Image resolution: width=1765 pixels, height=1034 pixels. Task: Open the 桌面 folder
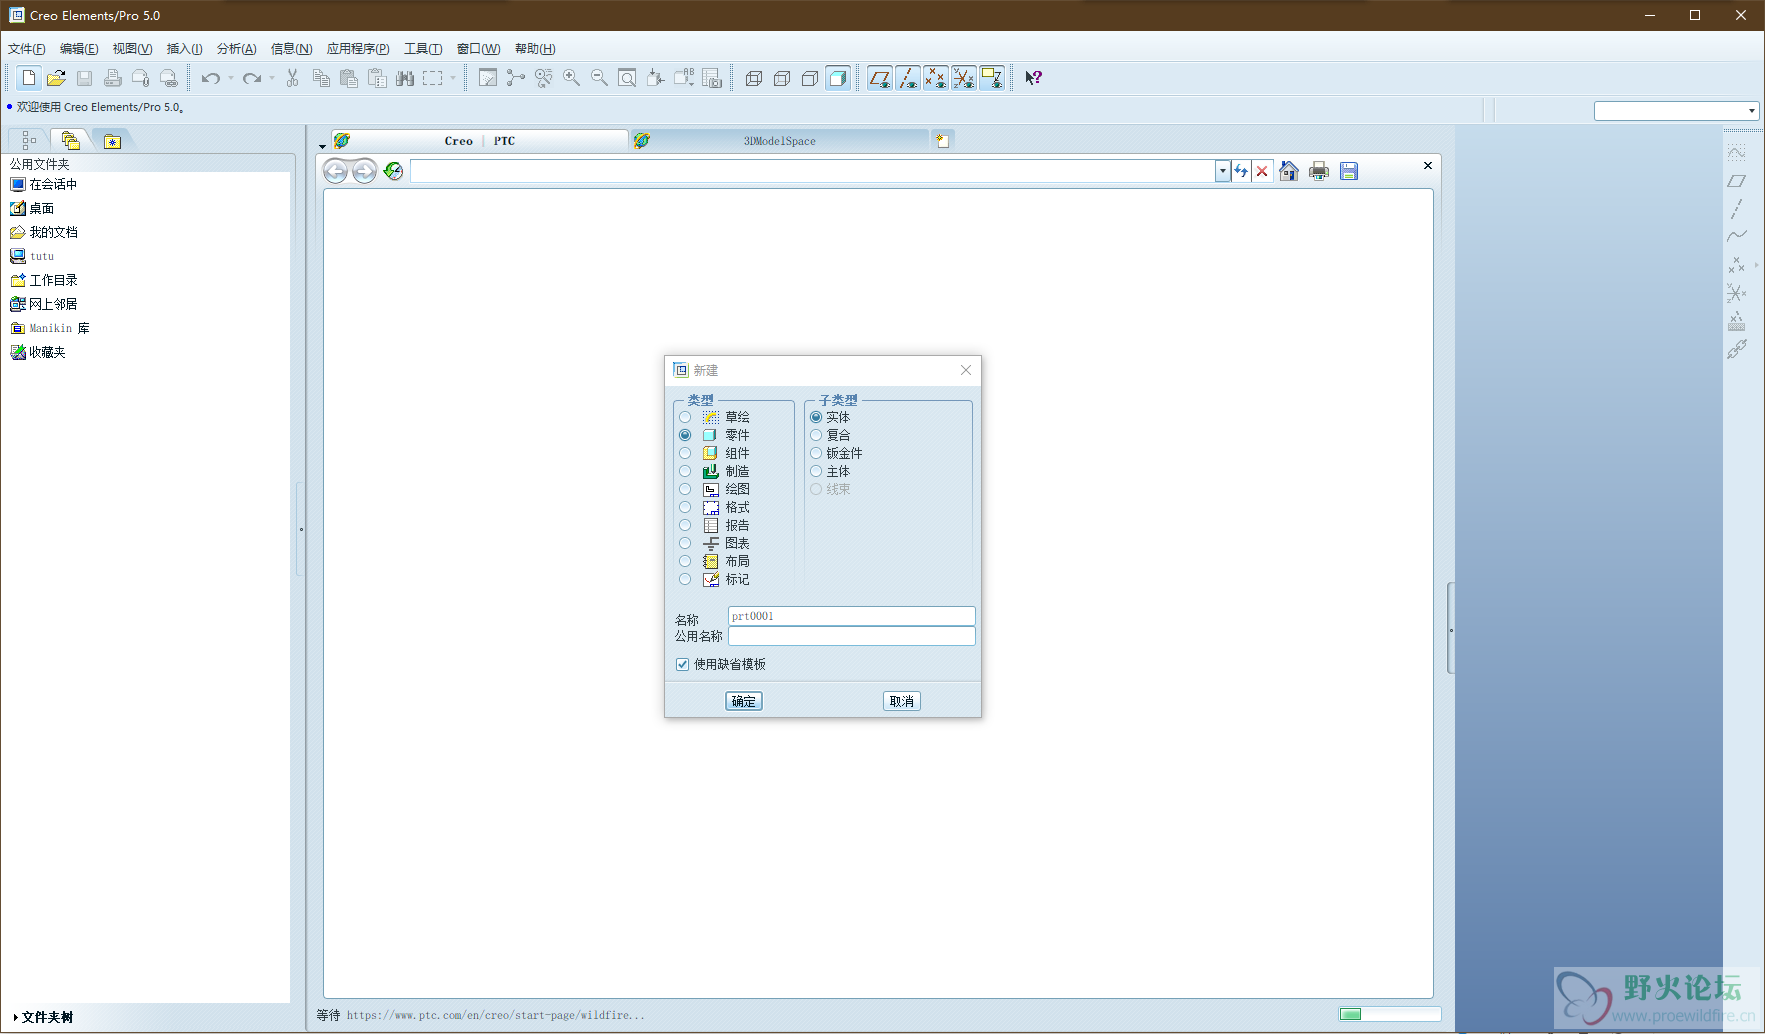click(32, 208)
